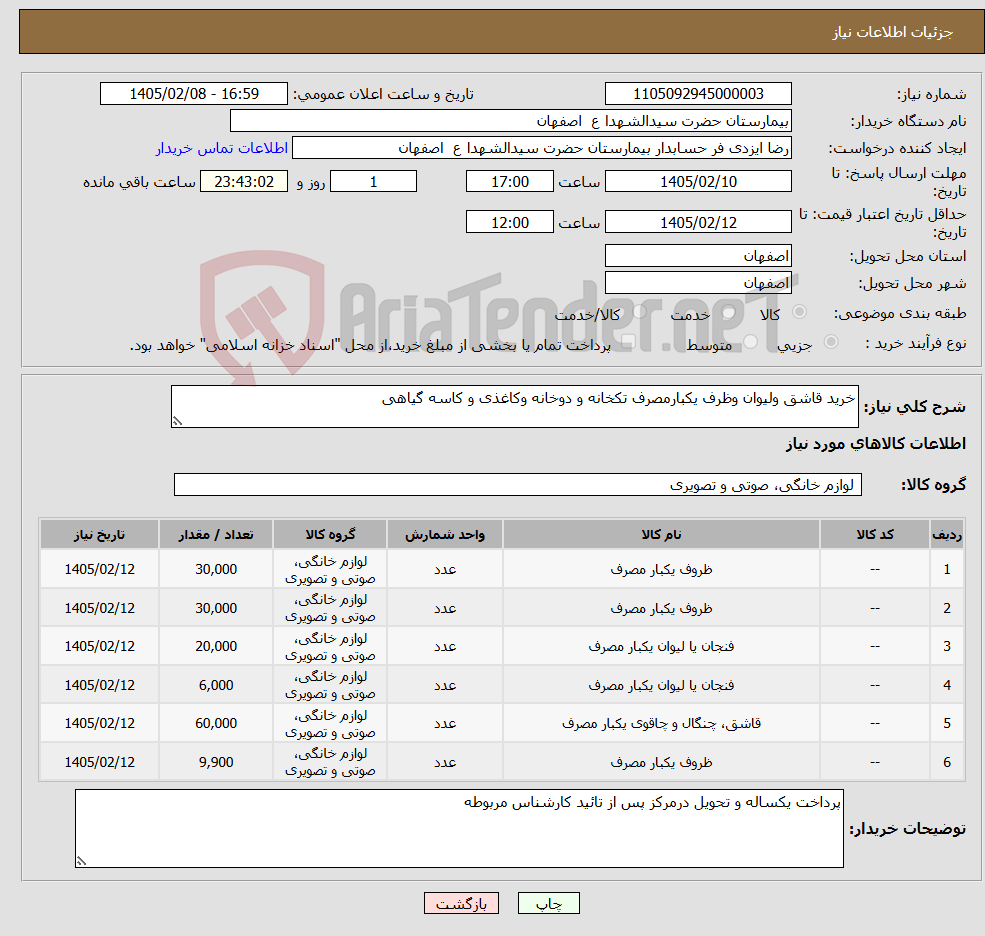Image resolution: width=985 pixels, height=936 pixels.
Task: Click the buyer organization name field
Action: click(511, 121)
